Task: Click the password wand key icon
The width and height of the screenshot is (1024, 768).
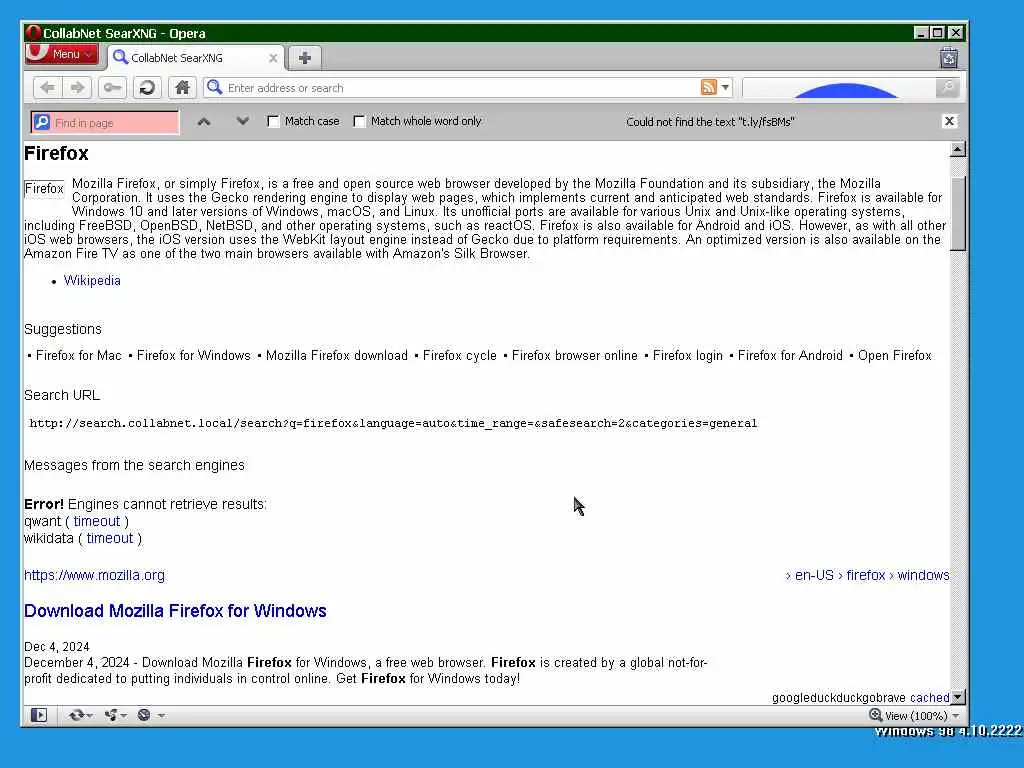Action: click(112, 88)
